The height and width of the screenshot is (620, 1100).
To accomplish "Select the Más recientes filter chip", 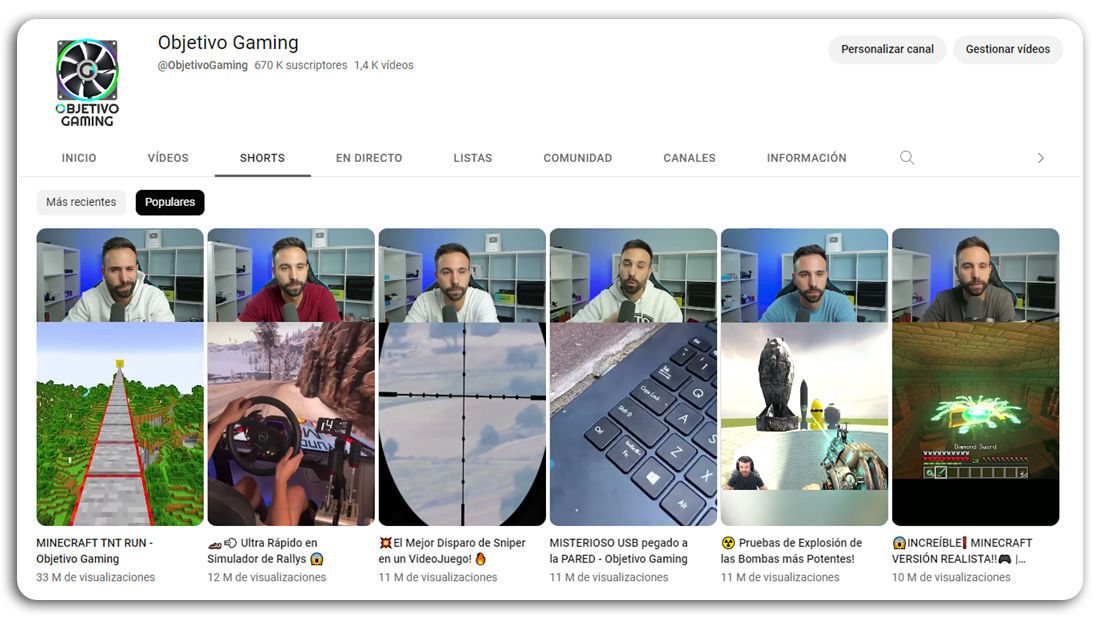I will (81, 202).
